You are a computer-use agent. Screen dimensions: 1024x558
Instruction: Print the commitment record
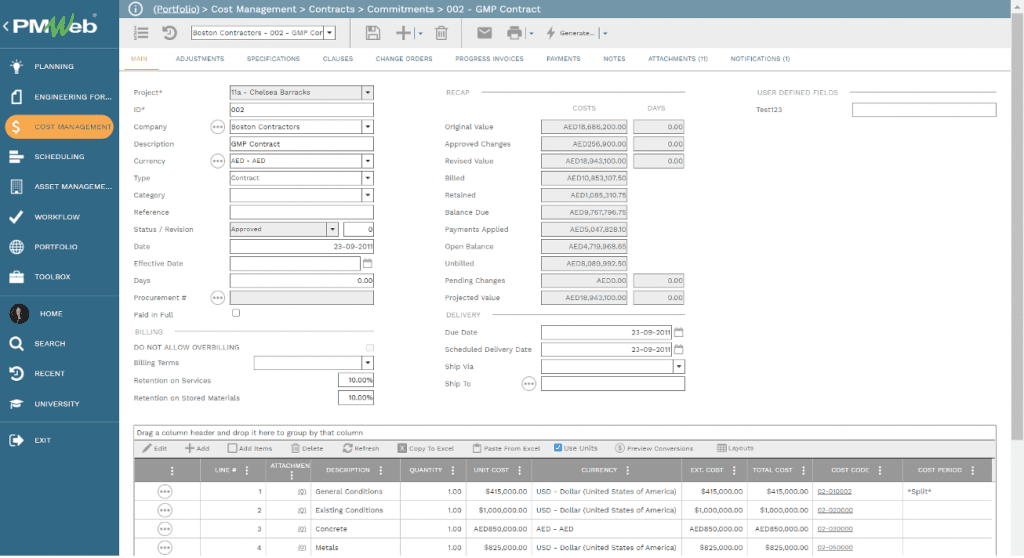[x=515, y=33]
